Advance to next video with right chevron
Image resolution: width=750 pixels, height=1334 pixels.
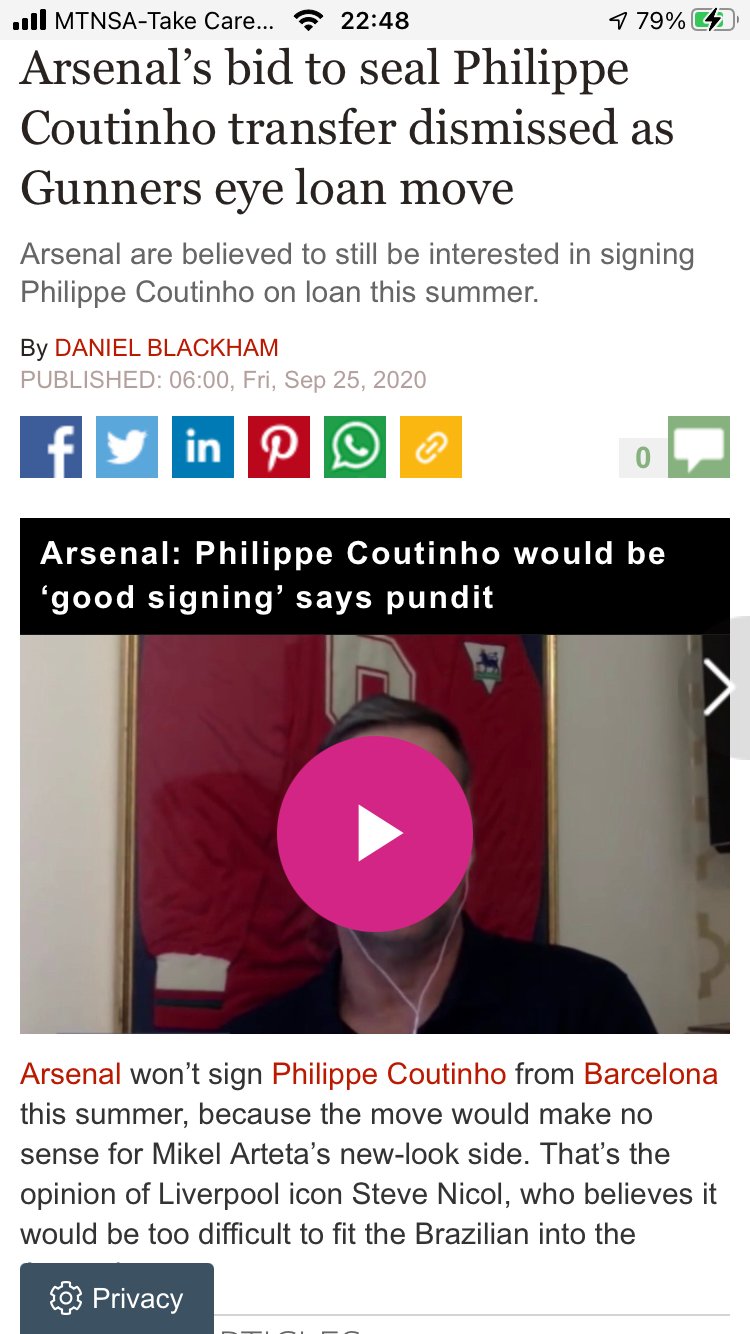click(717, 688)
